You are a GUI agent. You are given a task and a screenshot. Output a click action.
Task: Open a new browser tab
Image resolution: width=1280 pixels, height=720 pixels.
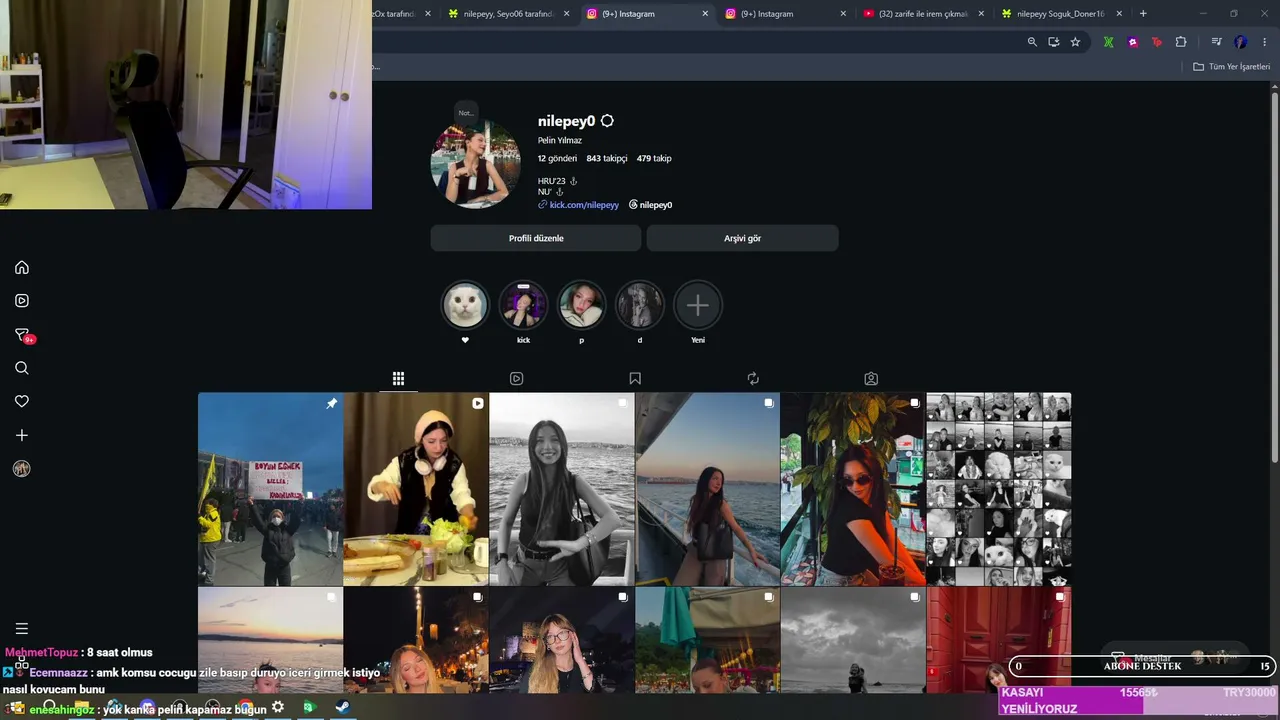tap(1143, 14)
